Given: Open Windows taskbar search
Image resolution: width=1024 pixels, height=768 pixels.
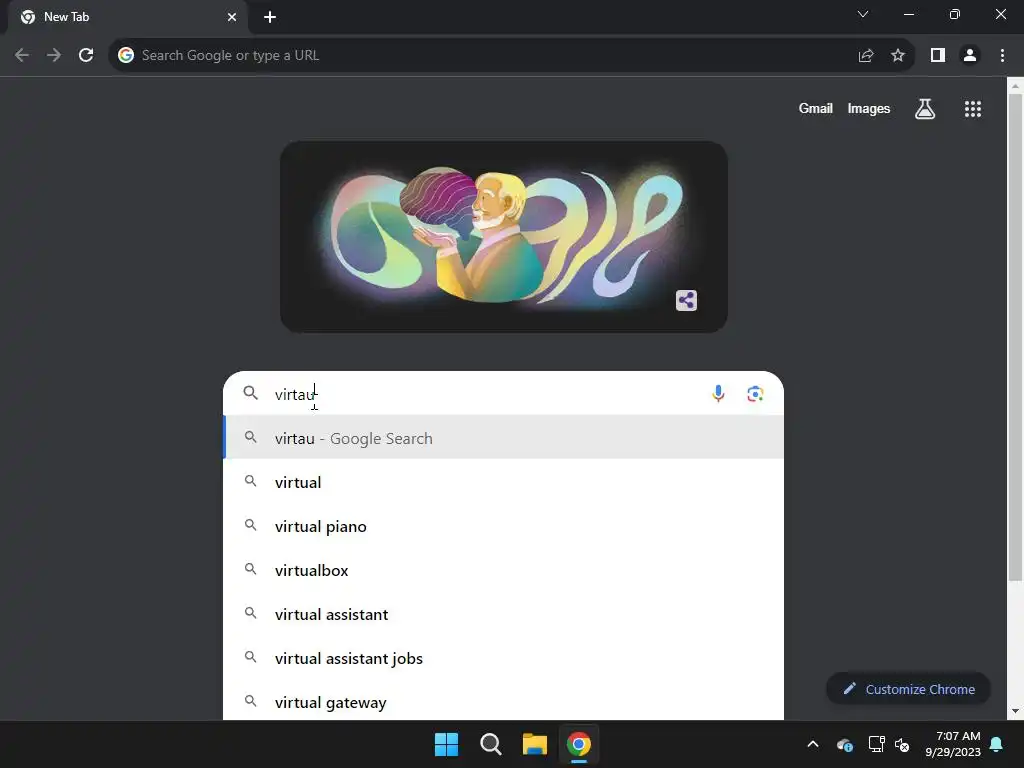Looking at the screenshot, I should tap(490, 744).
